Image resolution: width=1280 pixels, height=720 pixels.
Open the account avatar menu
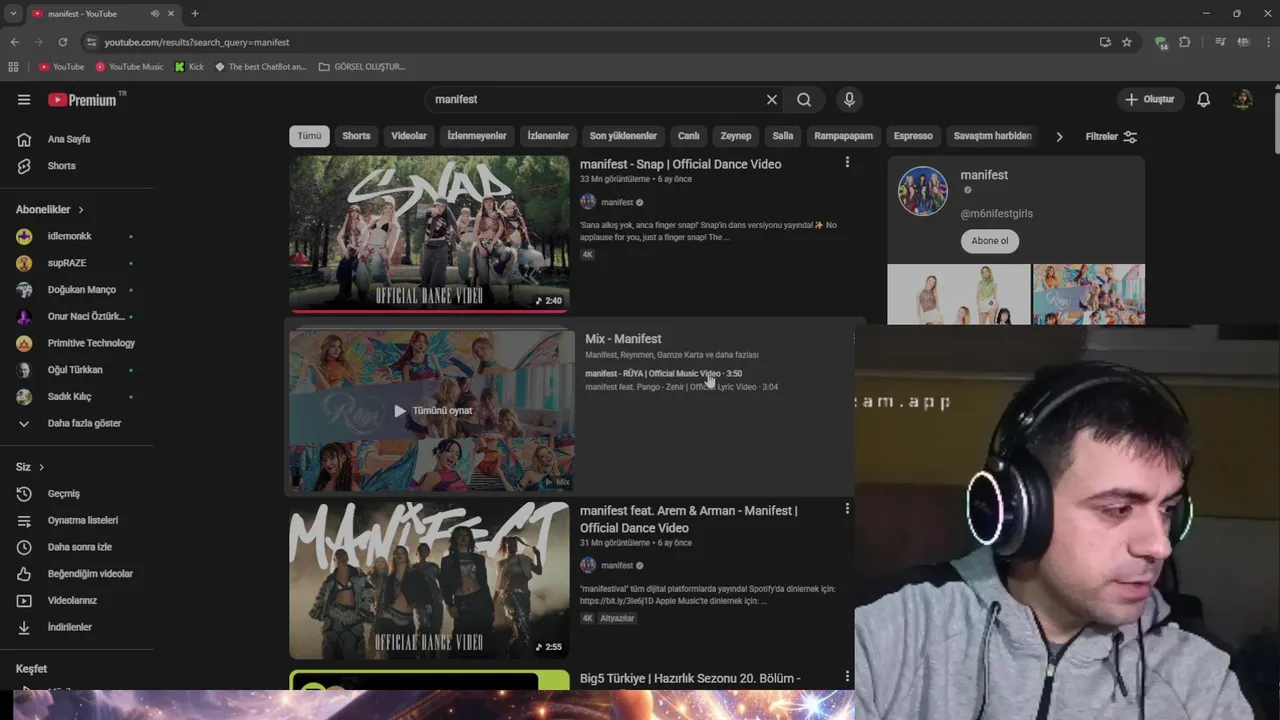[1243, 99]
